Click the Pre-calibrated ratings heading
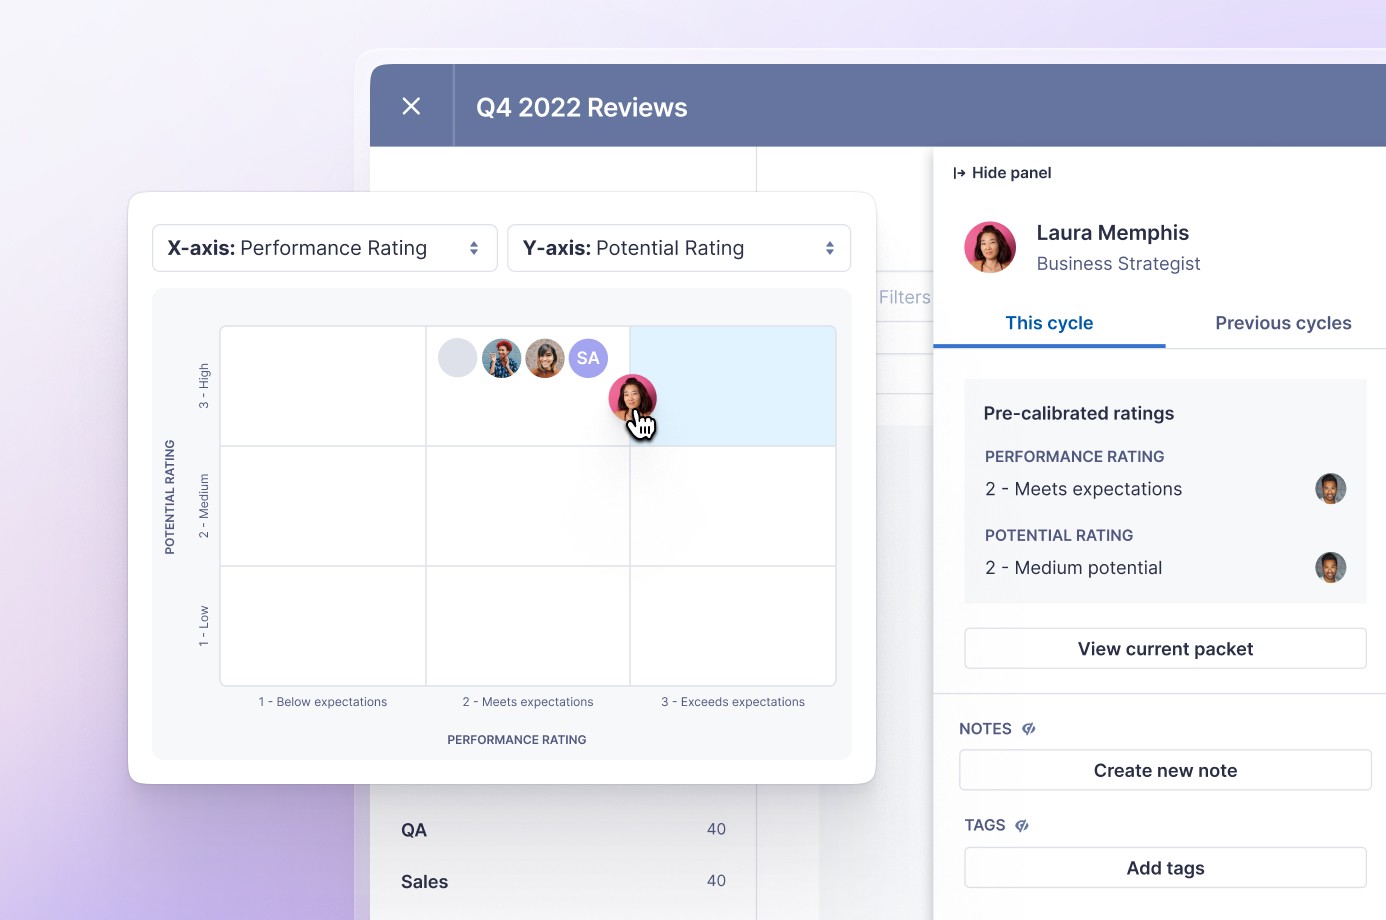Image resolution: width=1386 pixels, height=920 pixels. (1078, 413)
